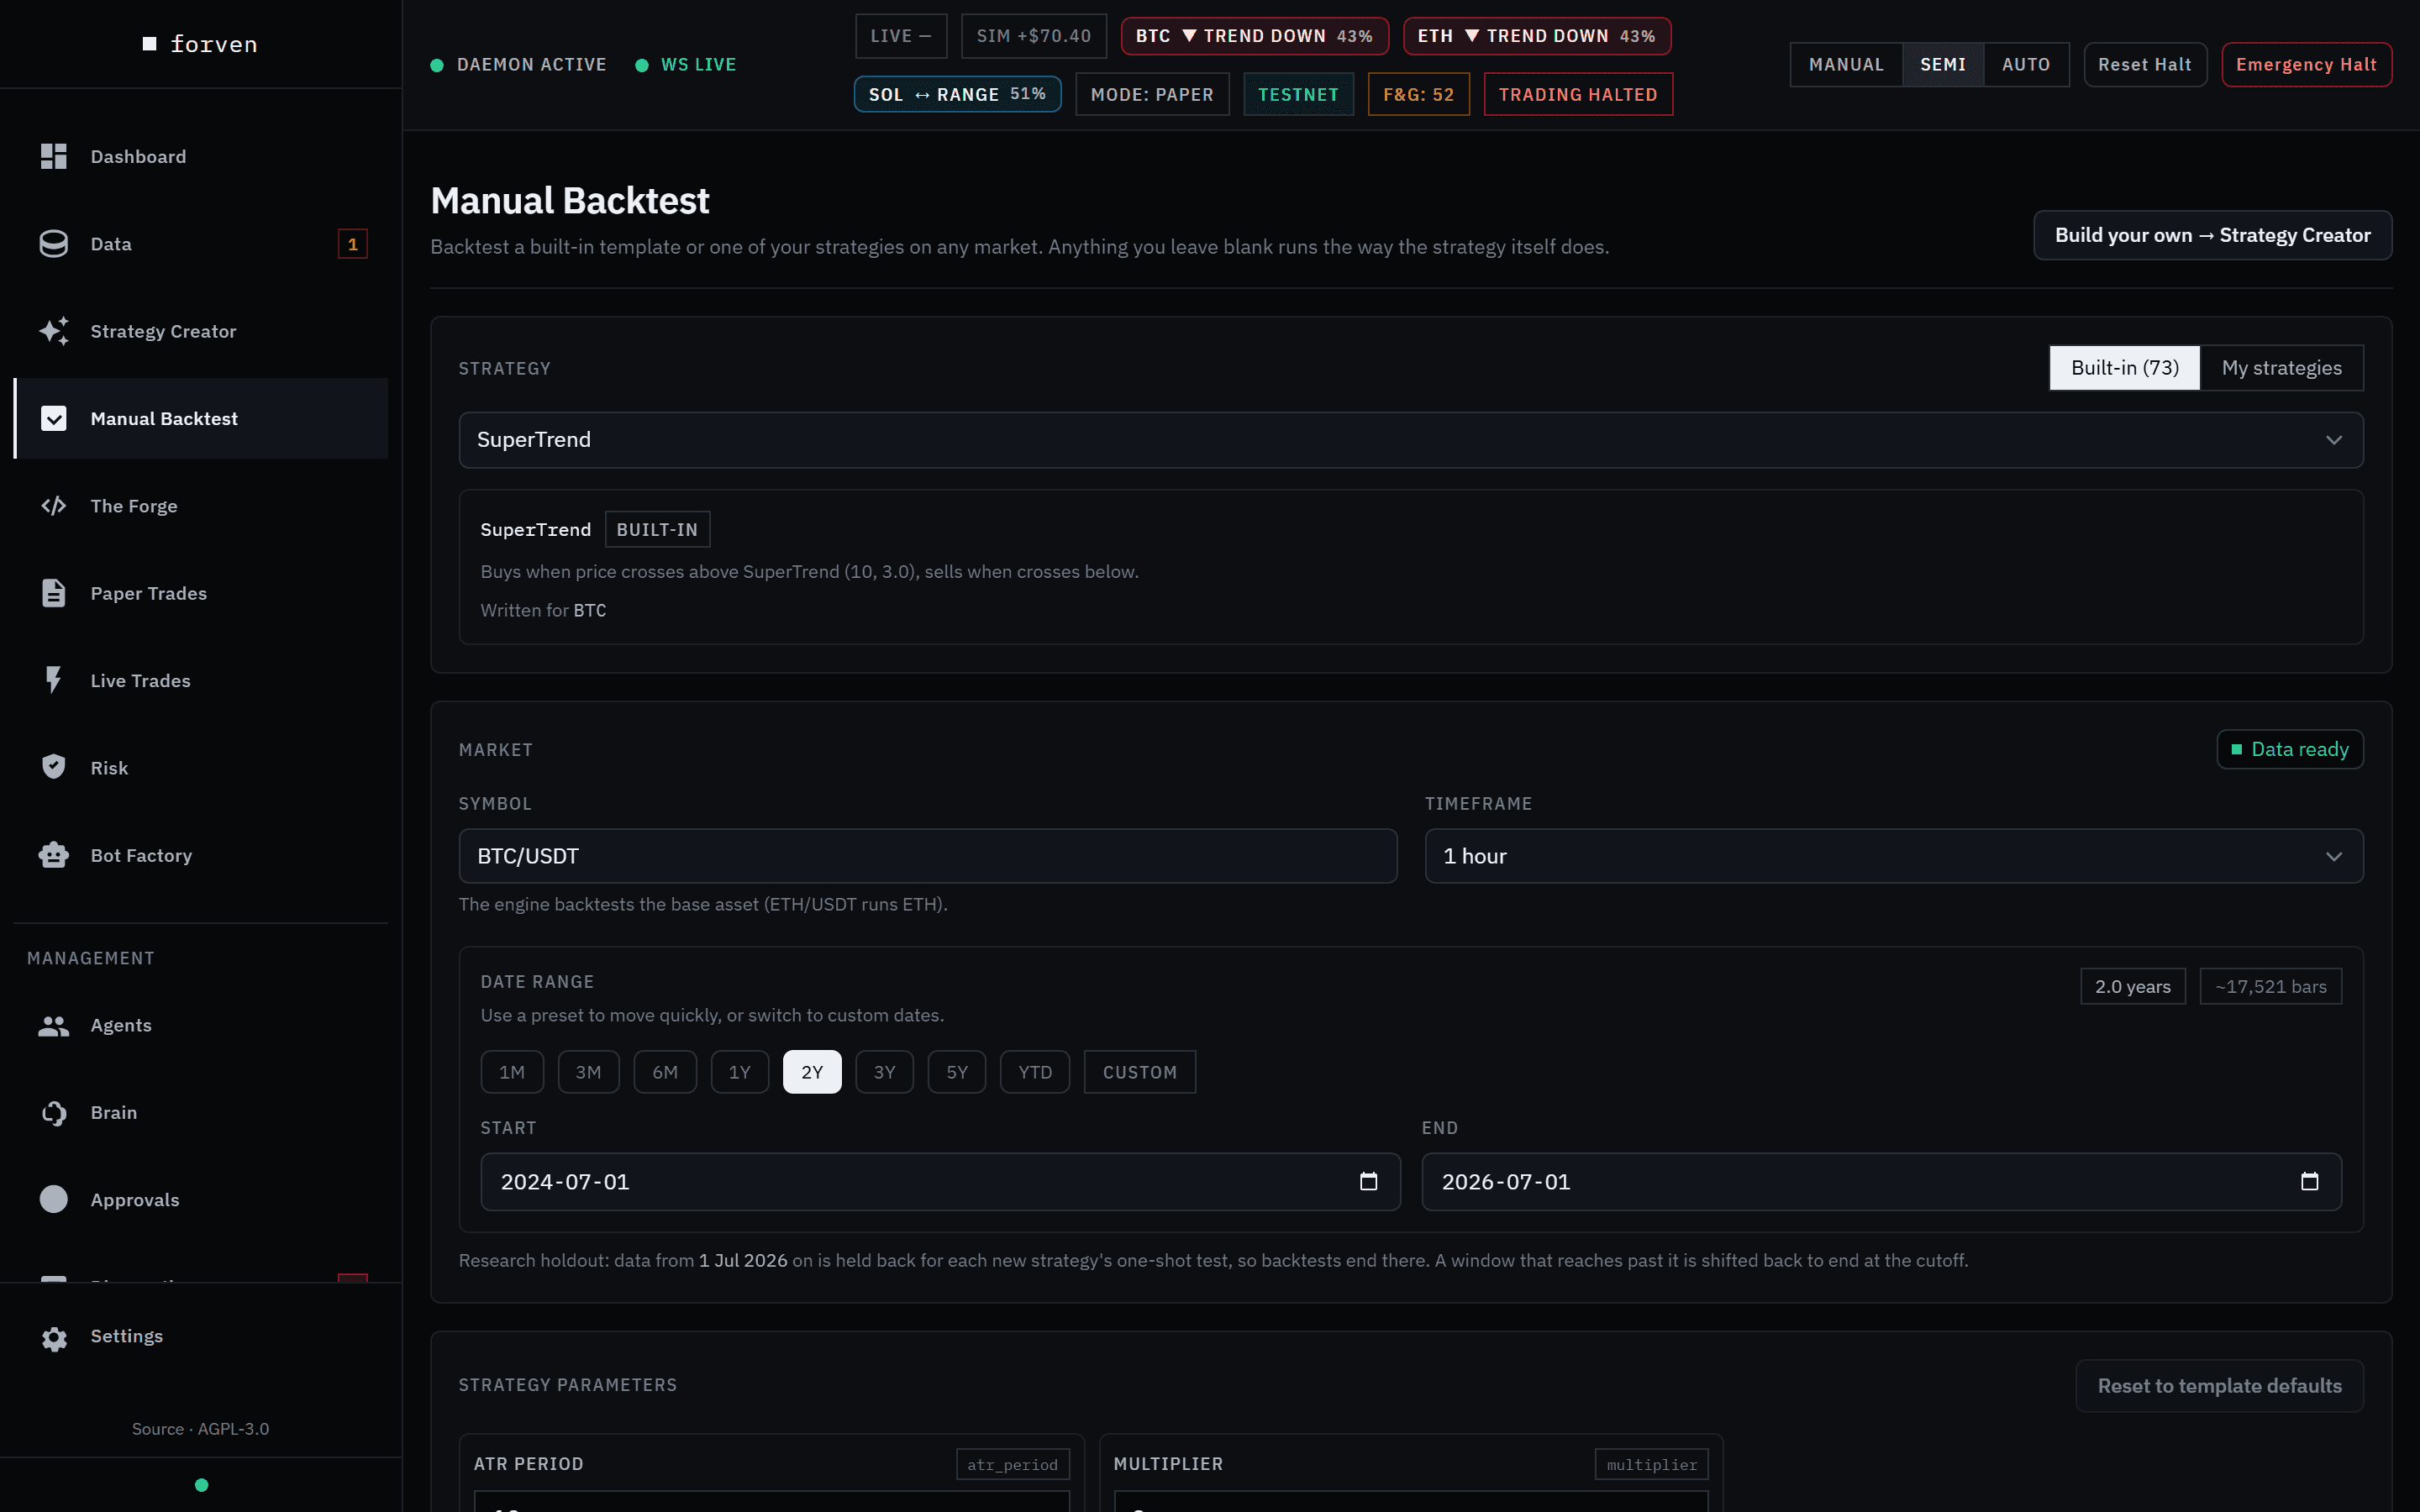Click the SYMBOL input field BTC/USDT
The height and width of the screenshot is (1512, 2420).
click(927, 856)
